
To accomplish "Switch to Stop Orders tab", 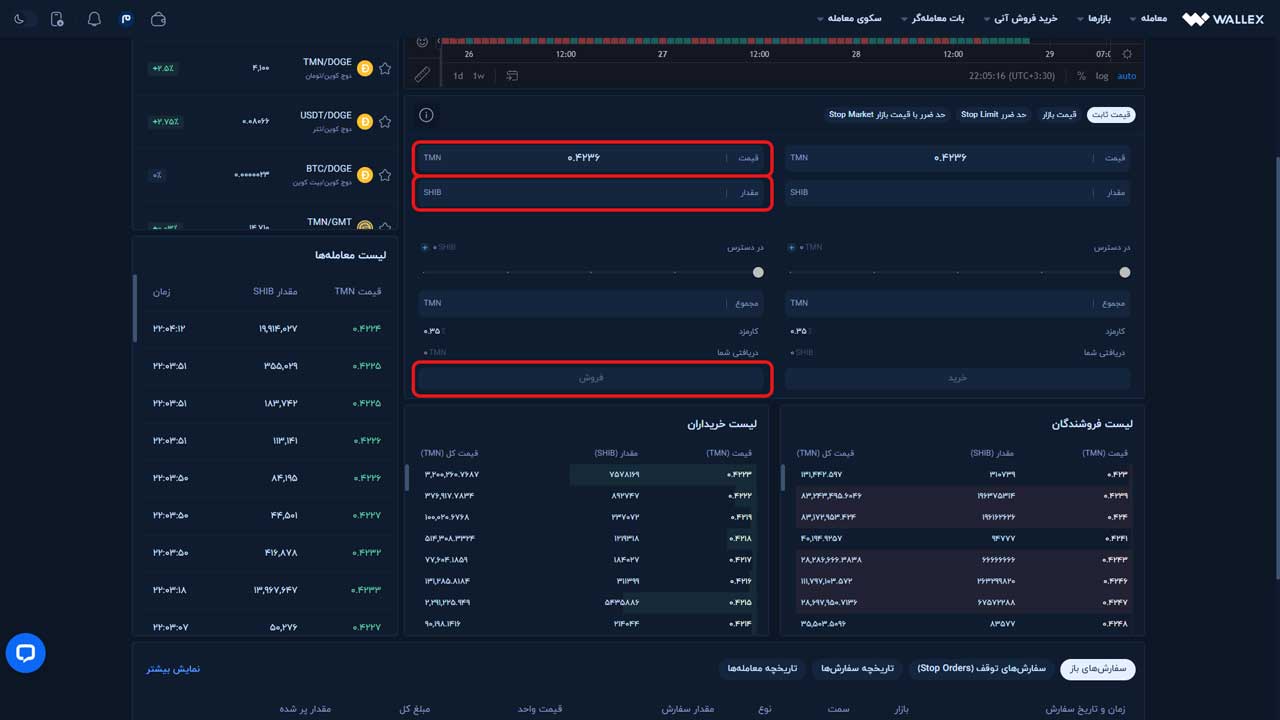I will 982,668.
